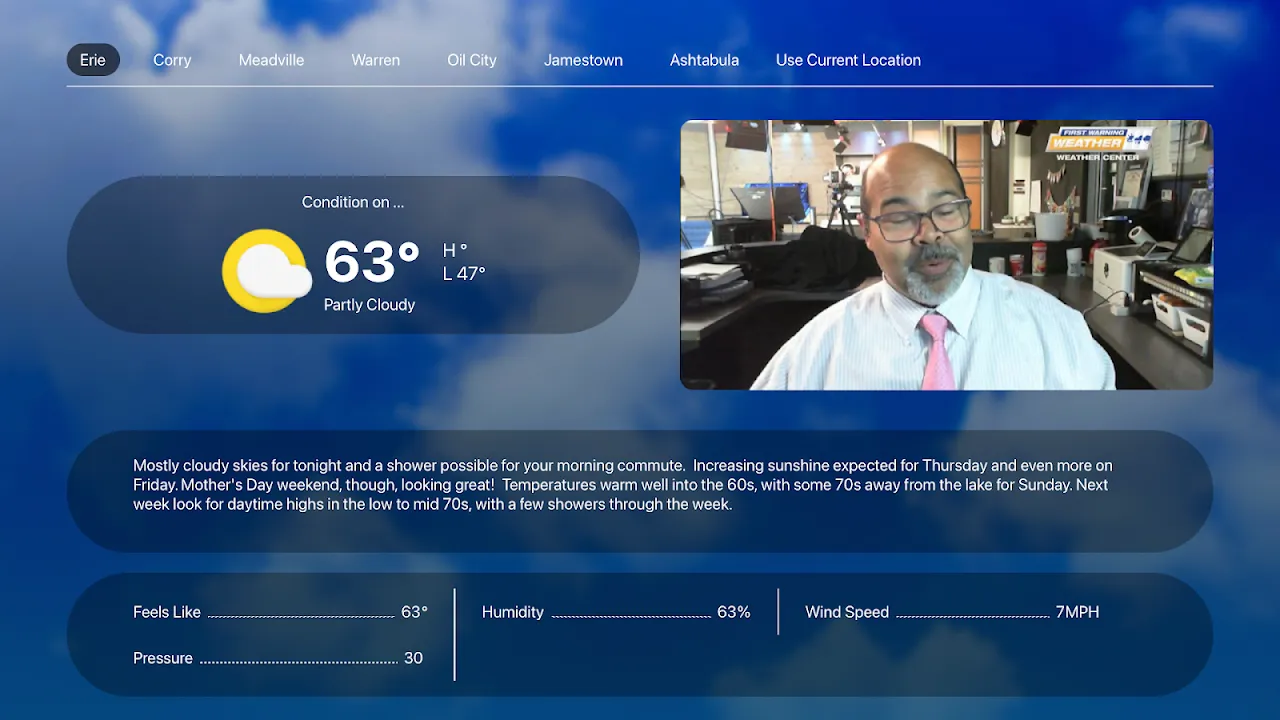Switch to Oil City weather
The height and width of the screenshot is (720, 1280).
pyautogui.click(x=471, y=60)
